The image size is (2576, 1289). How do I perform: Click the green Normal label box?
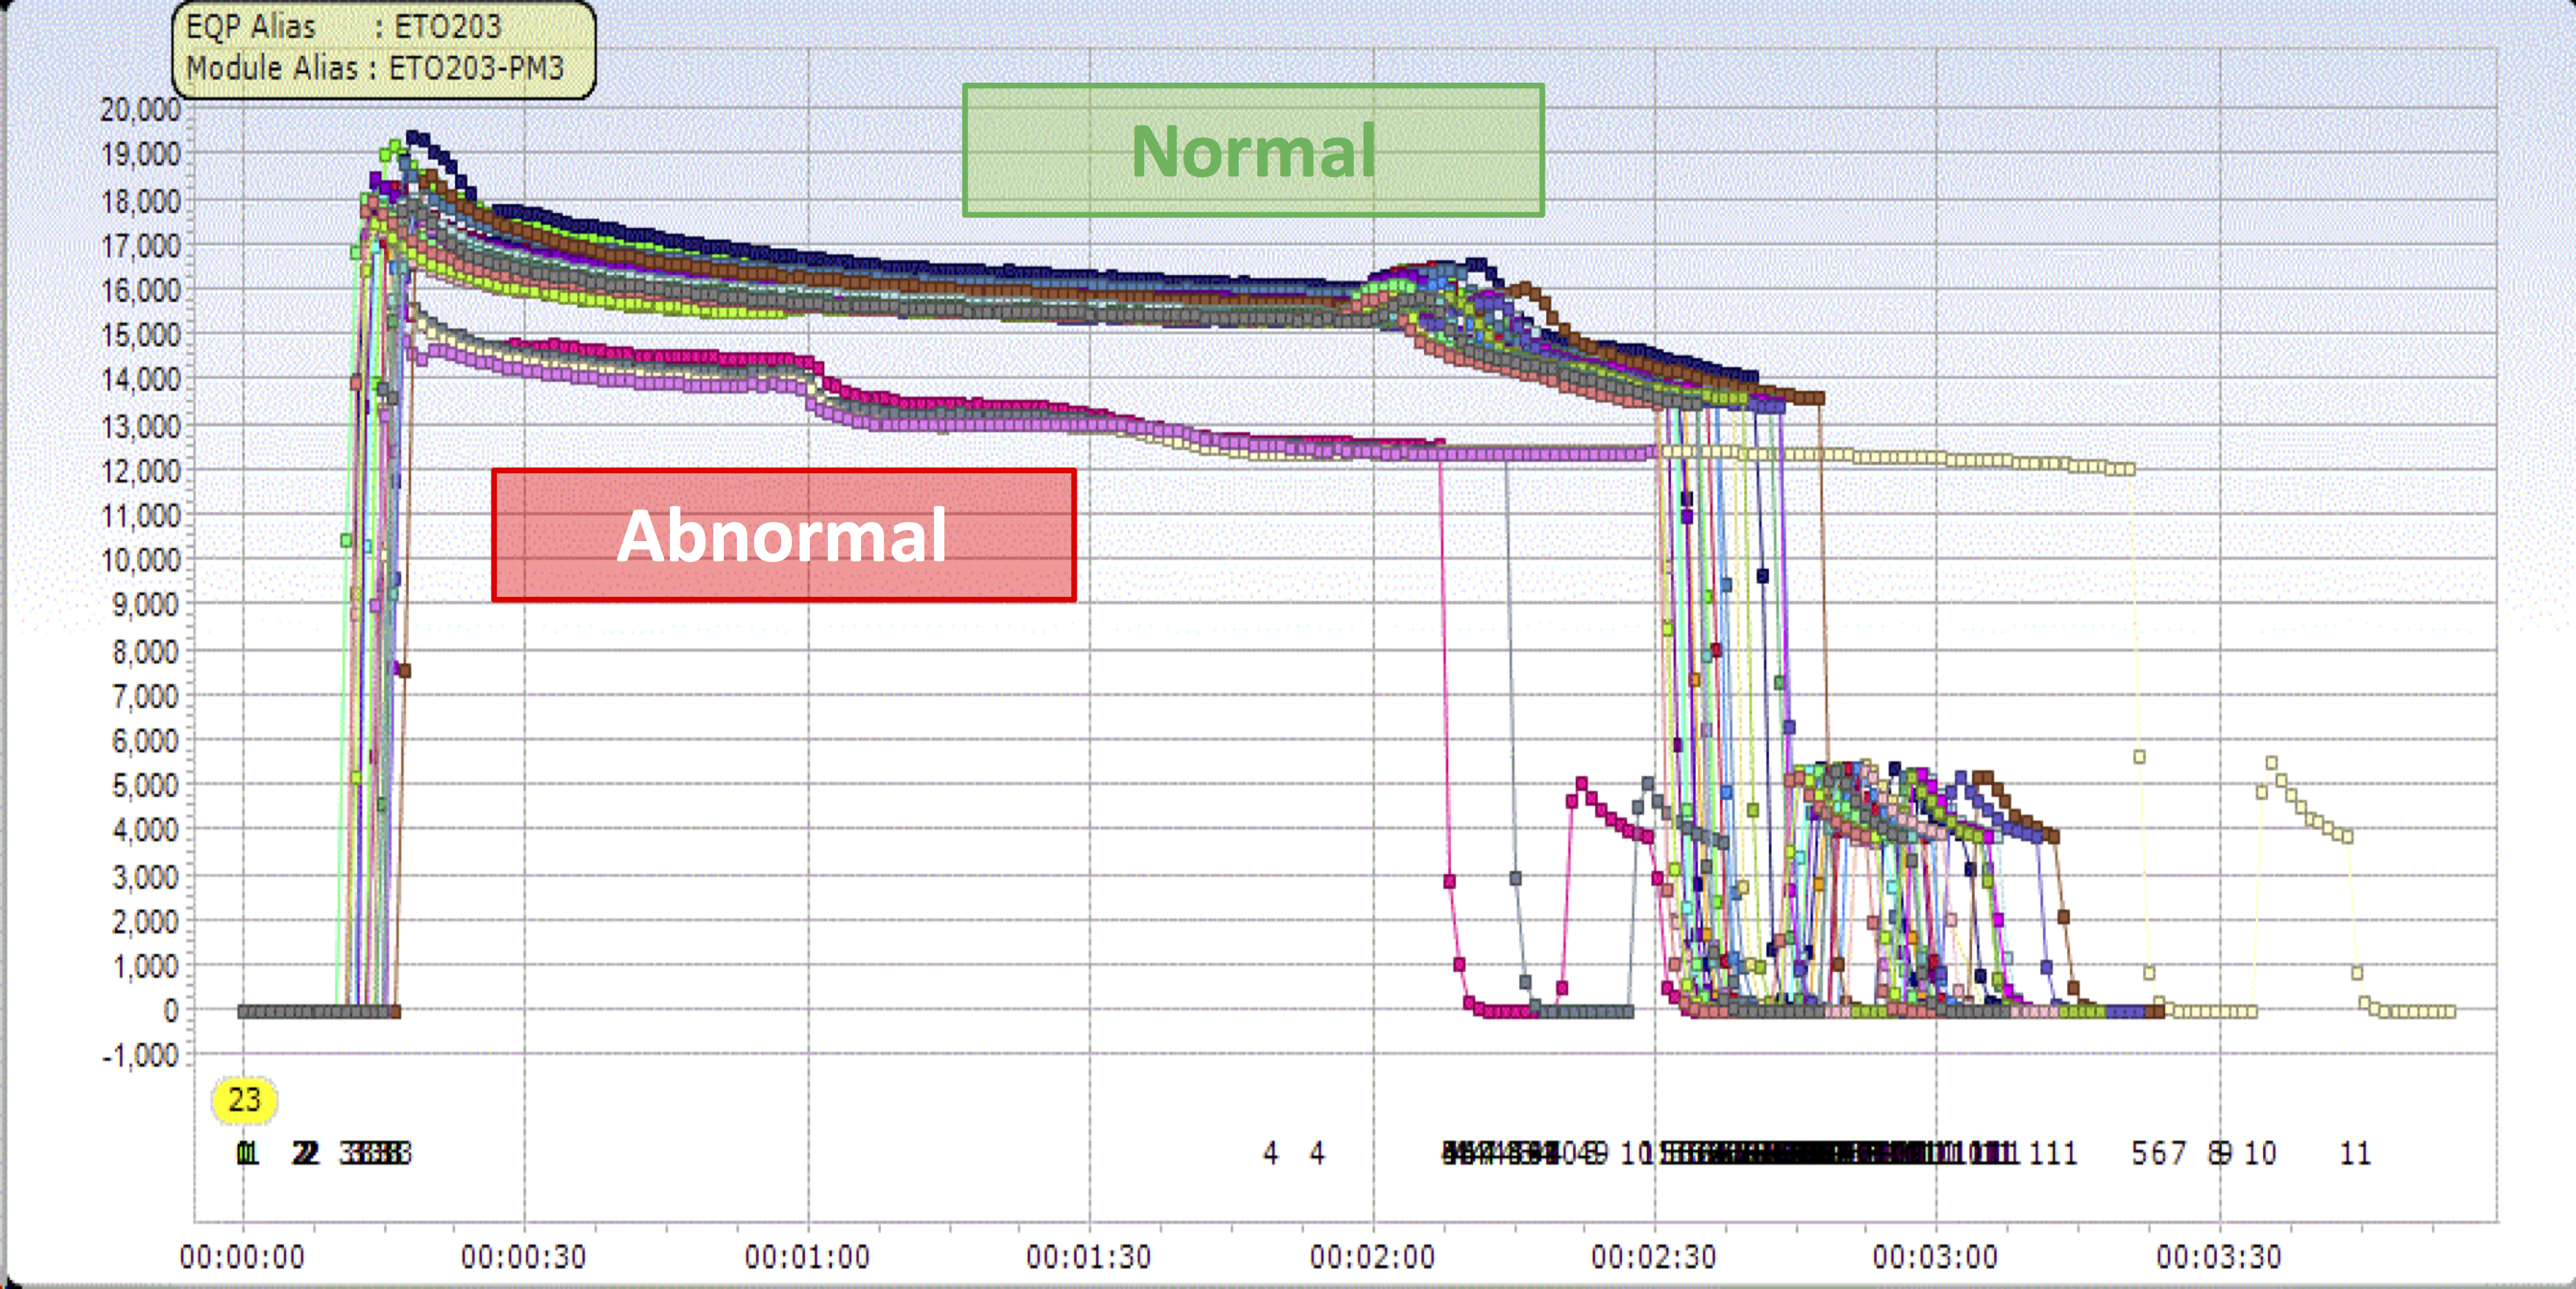click(x=1253, y=151)
